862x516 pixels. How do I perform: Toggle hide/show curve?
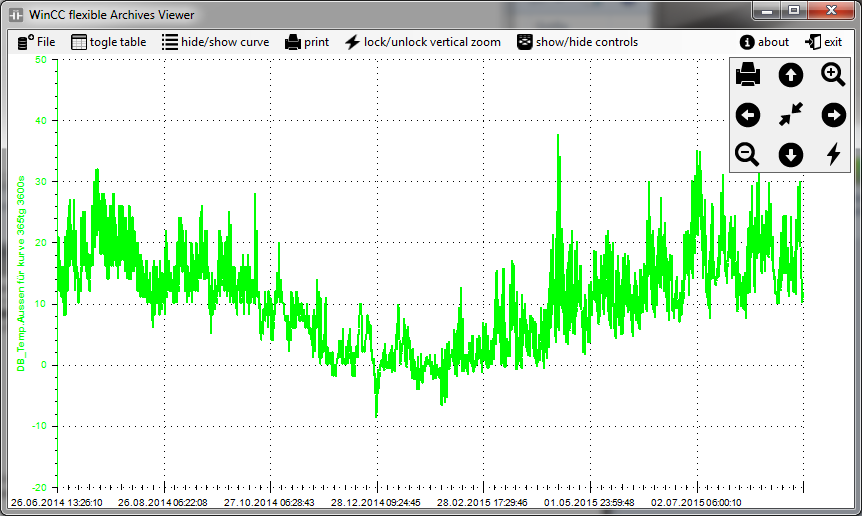(x=215, y=42)
